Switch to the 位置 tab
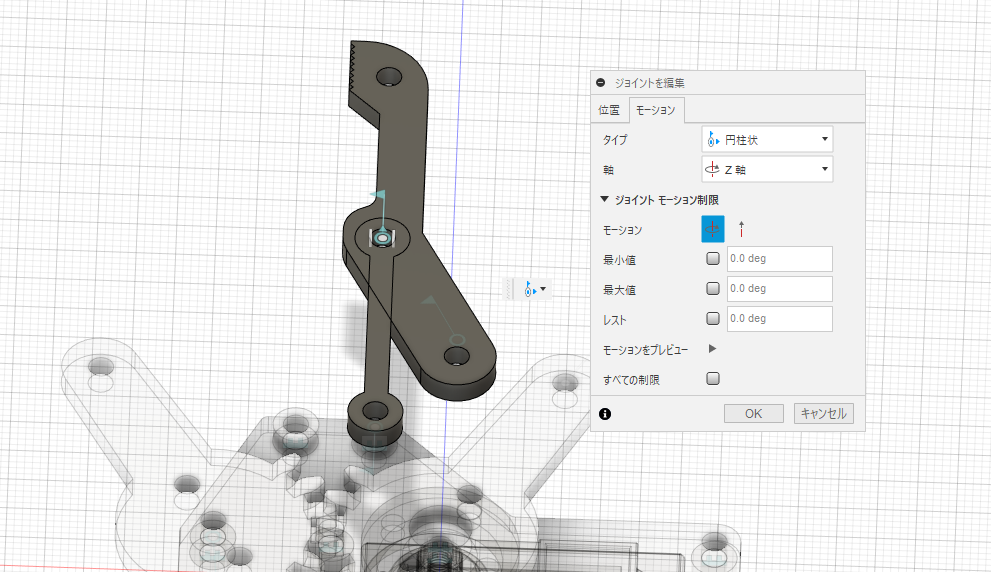Screen dimensions: 991x572 point(609,110)
